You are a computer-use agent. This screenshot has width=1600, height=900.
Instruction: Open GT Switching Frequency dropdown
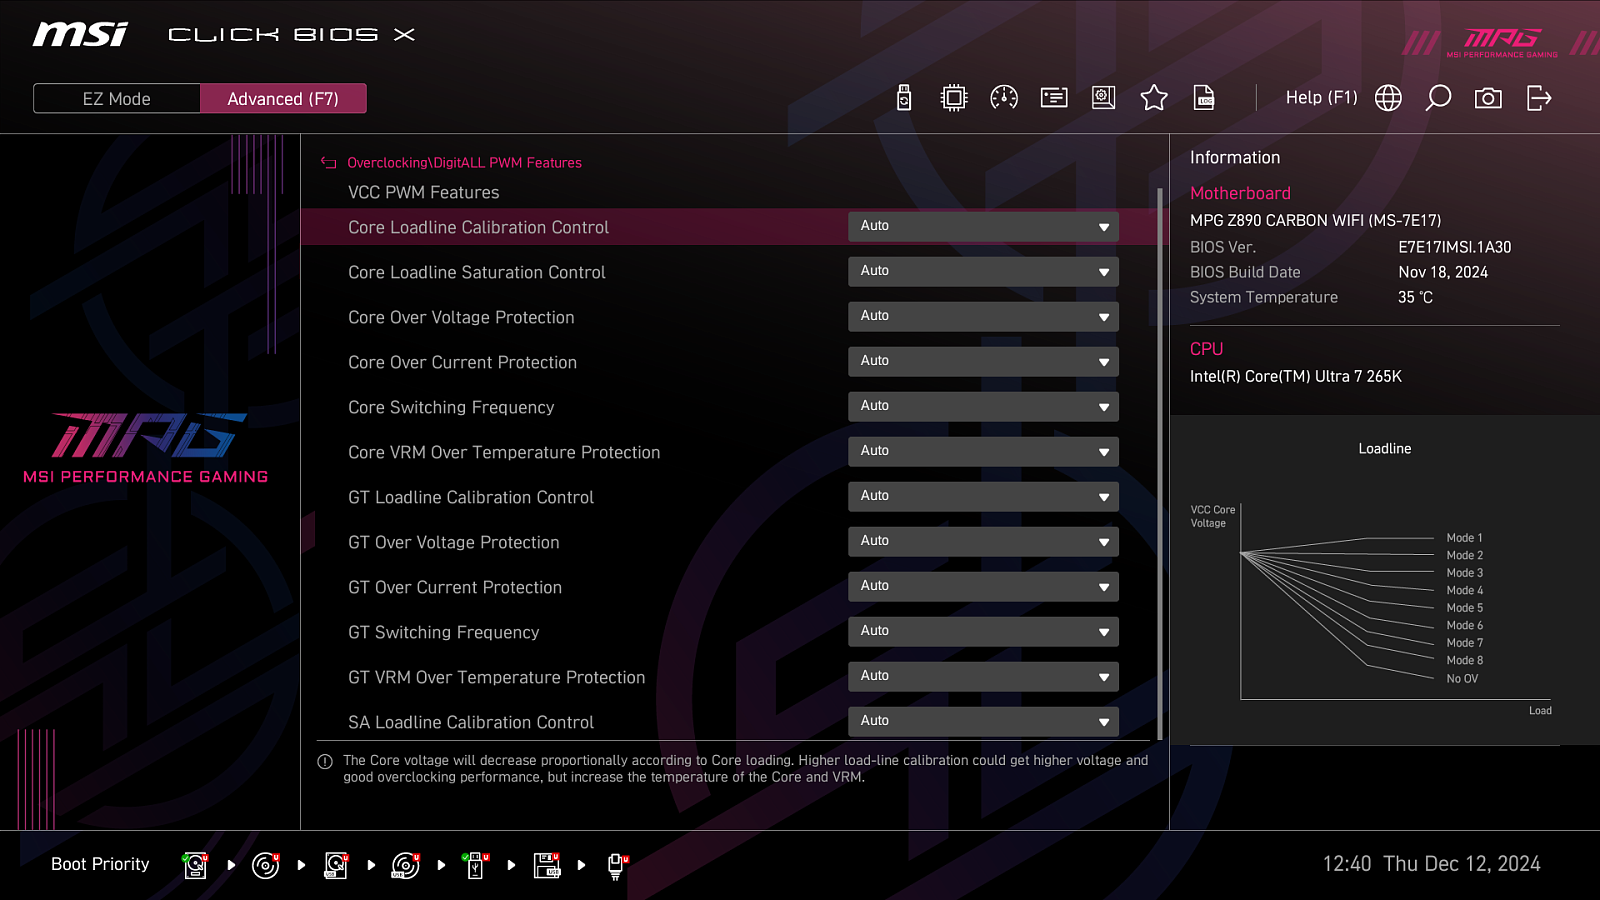pos(983,632)
